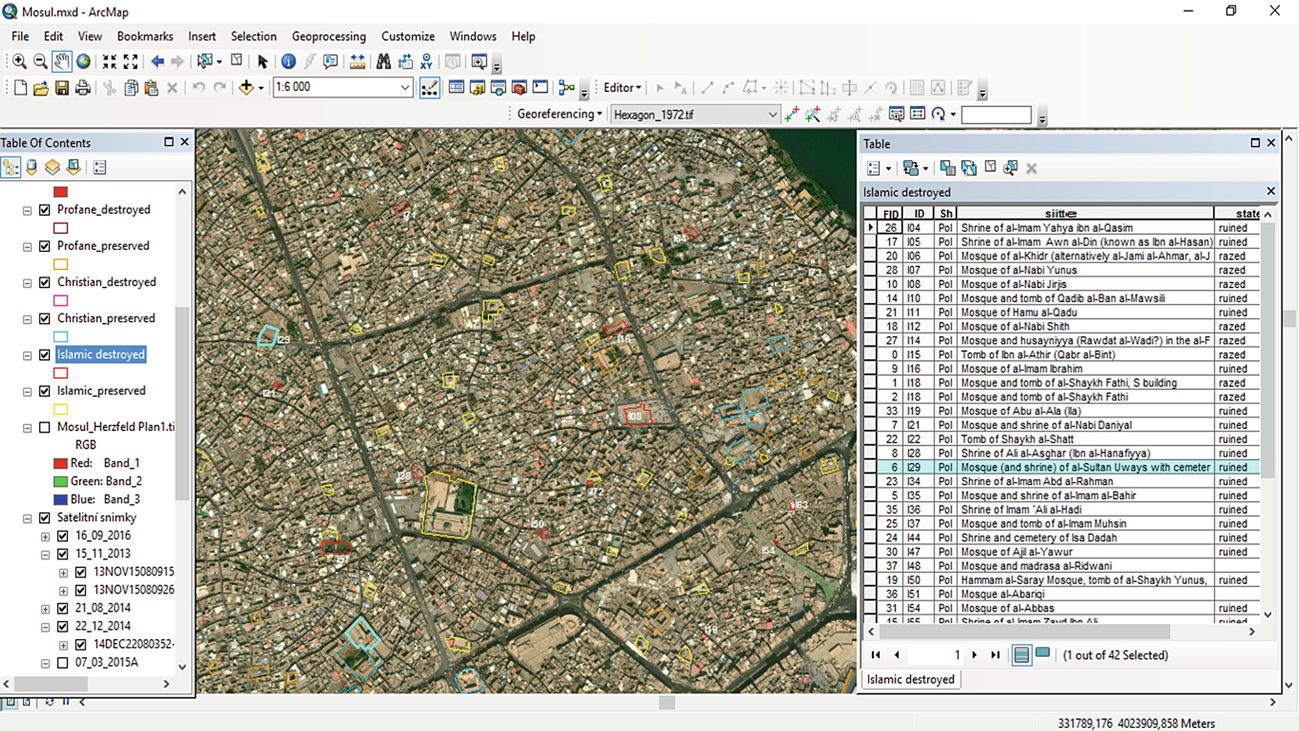Expand the 21_08_2014 group

coord(46,609)
